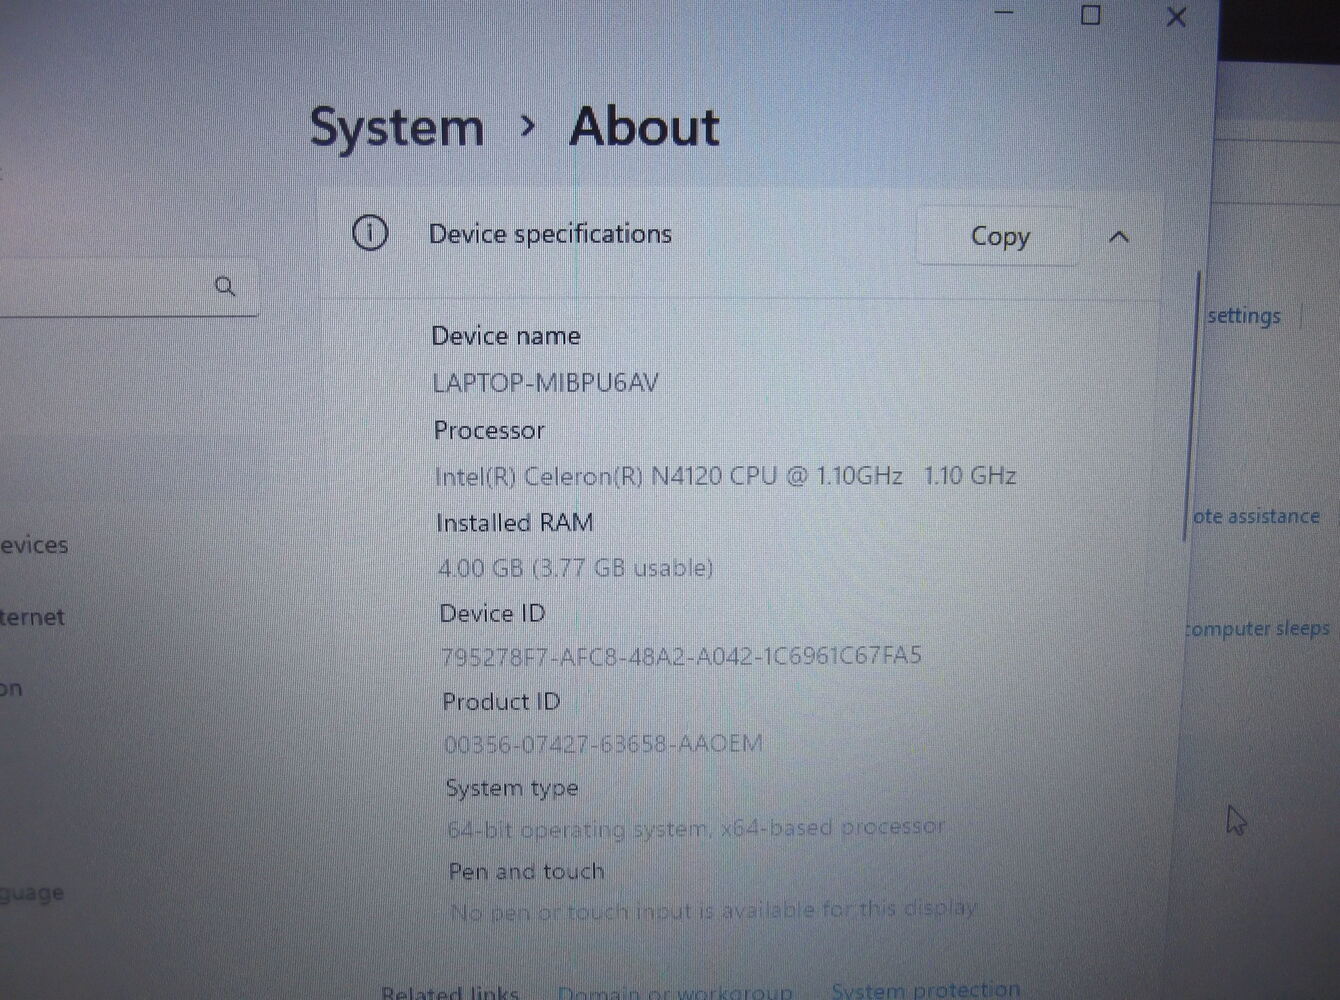Minimize the Settings window
Screen dimensions: 1340x1000
1004,13
